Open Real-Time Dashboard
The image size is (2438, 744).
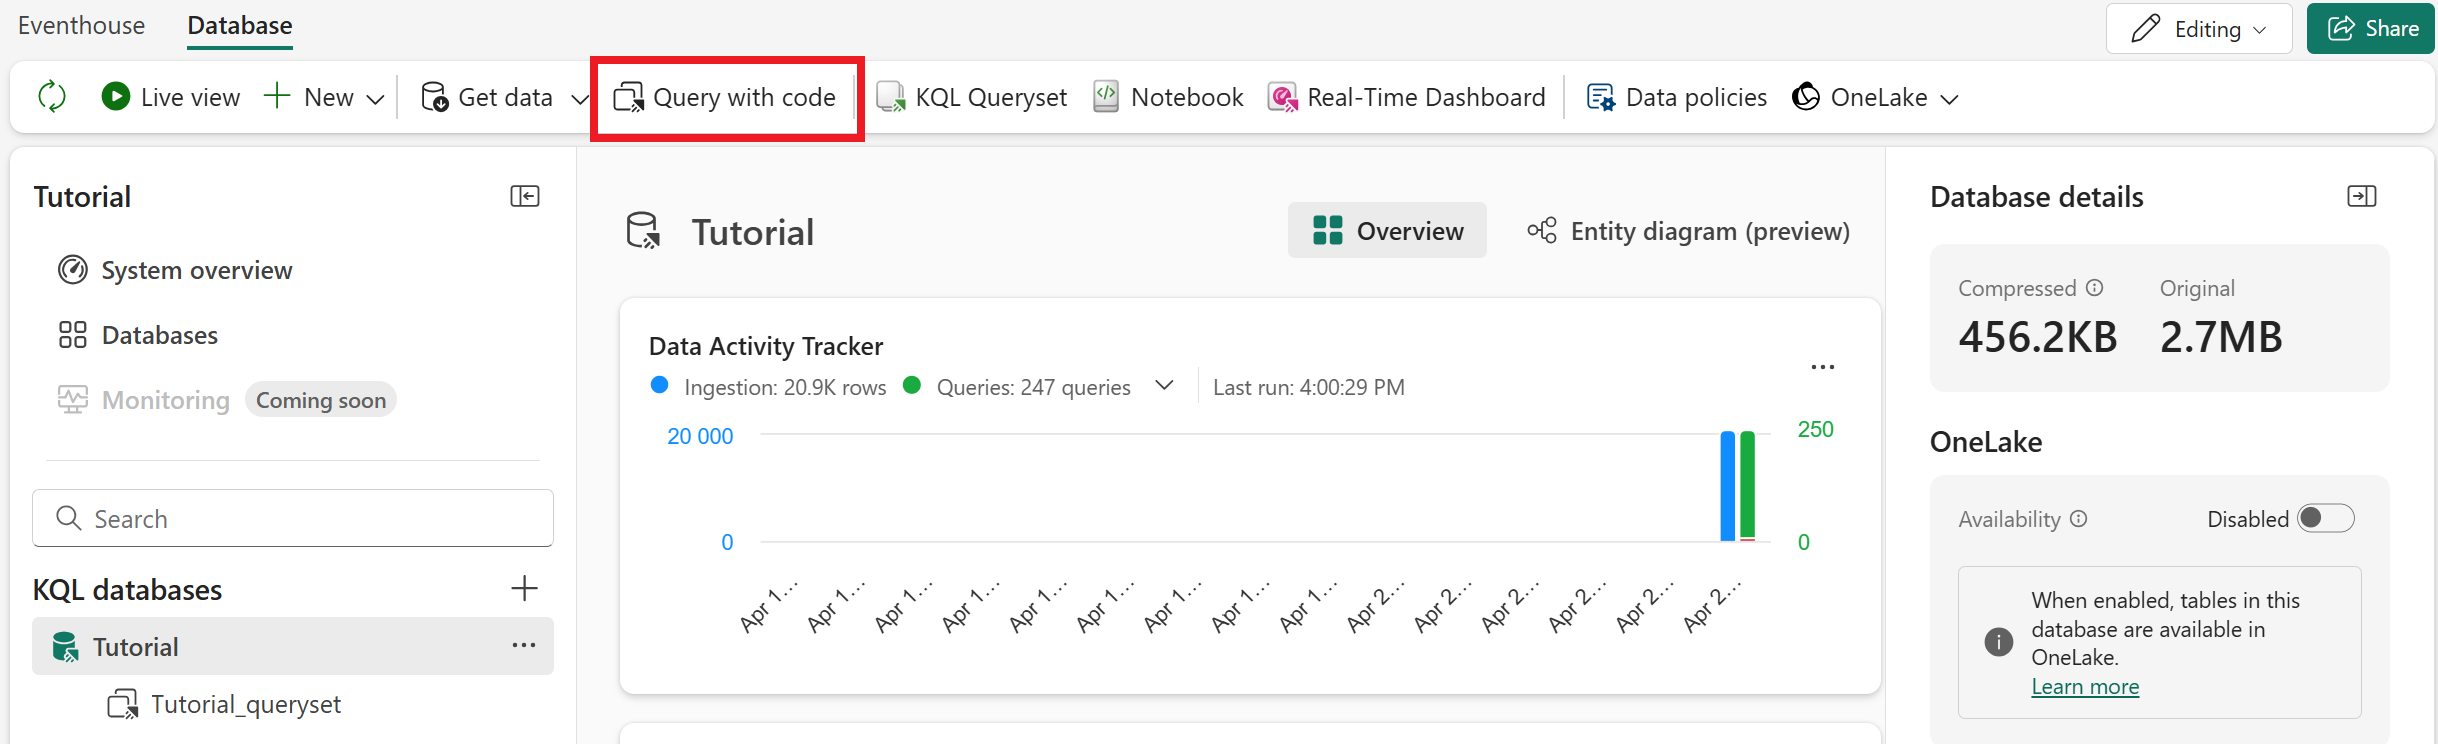(x=1406, y=97)
